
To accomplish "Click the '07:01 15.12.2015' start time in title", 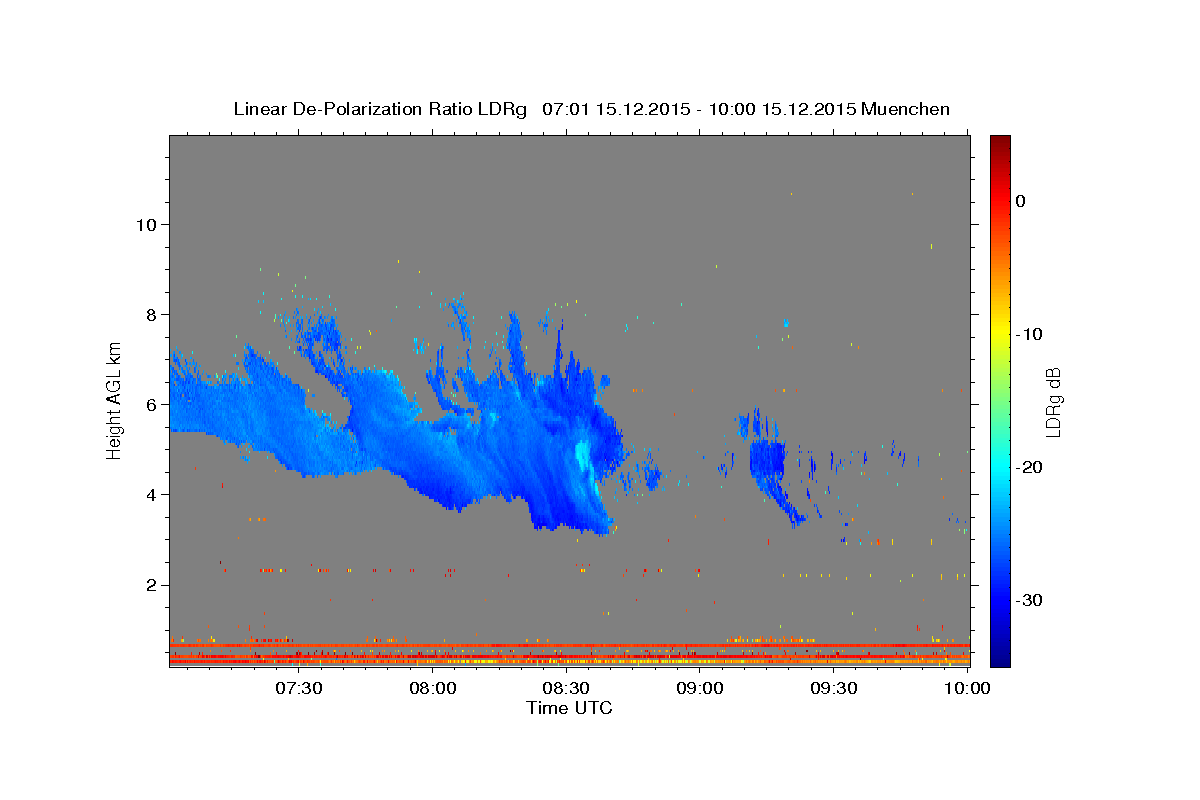I will (x=615, y=109).
